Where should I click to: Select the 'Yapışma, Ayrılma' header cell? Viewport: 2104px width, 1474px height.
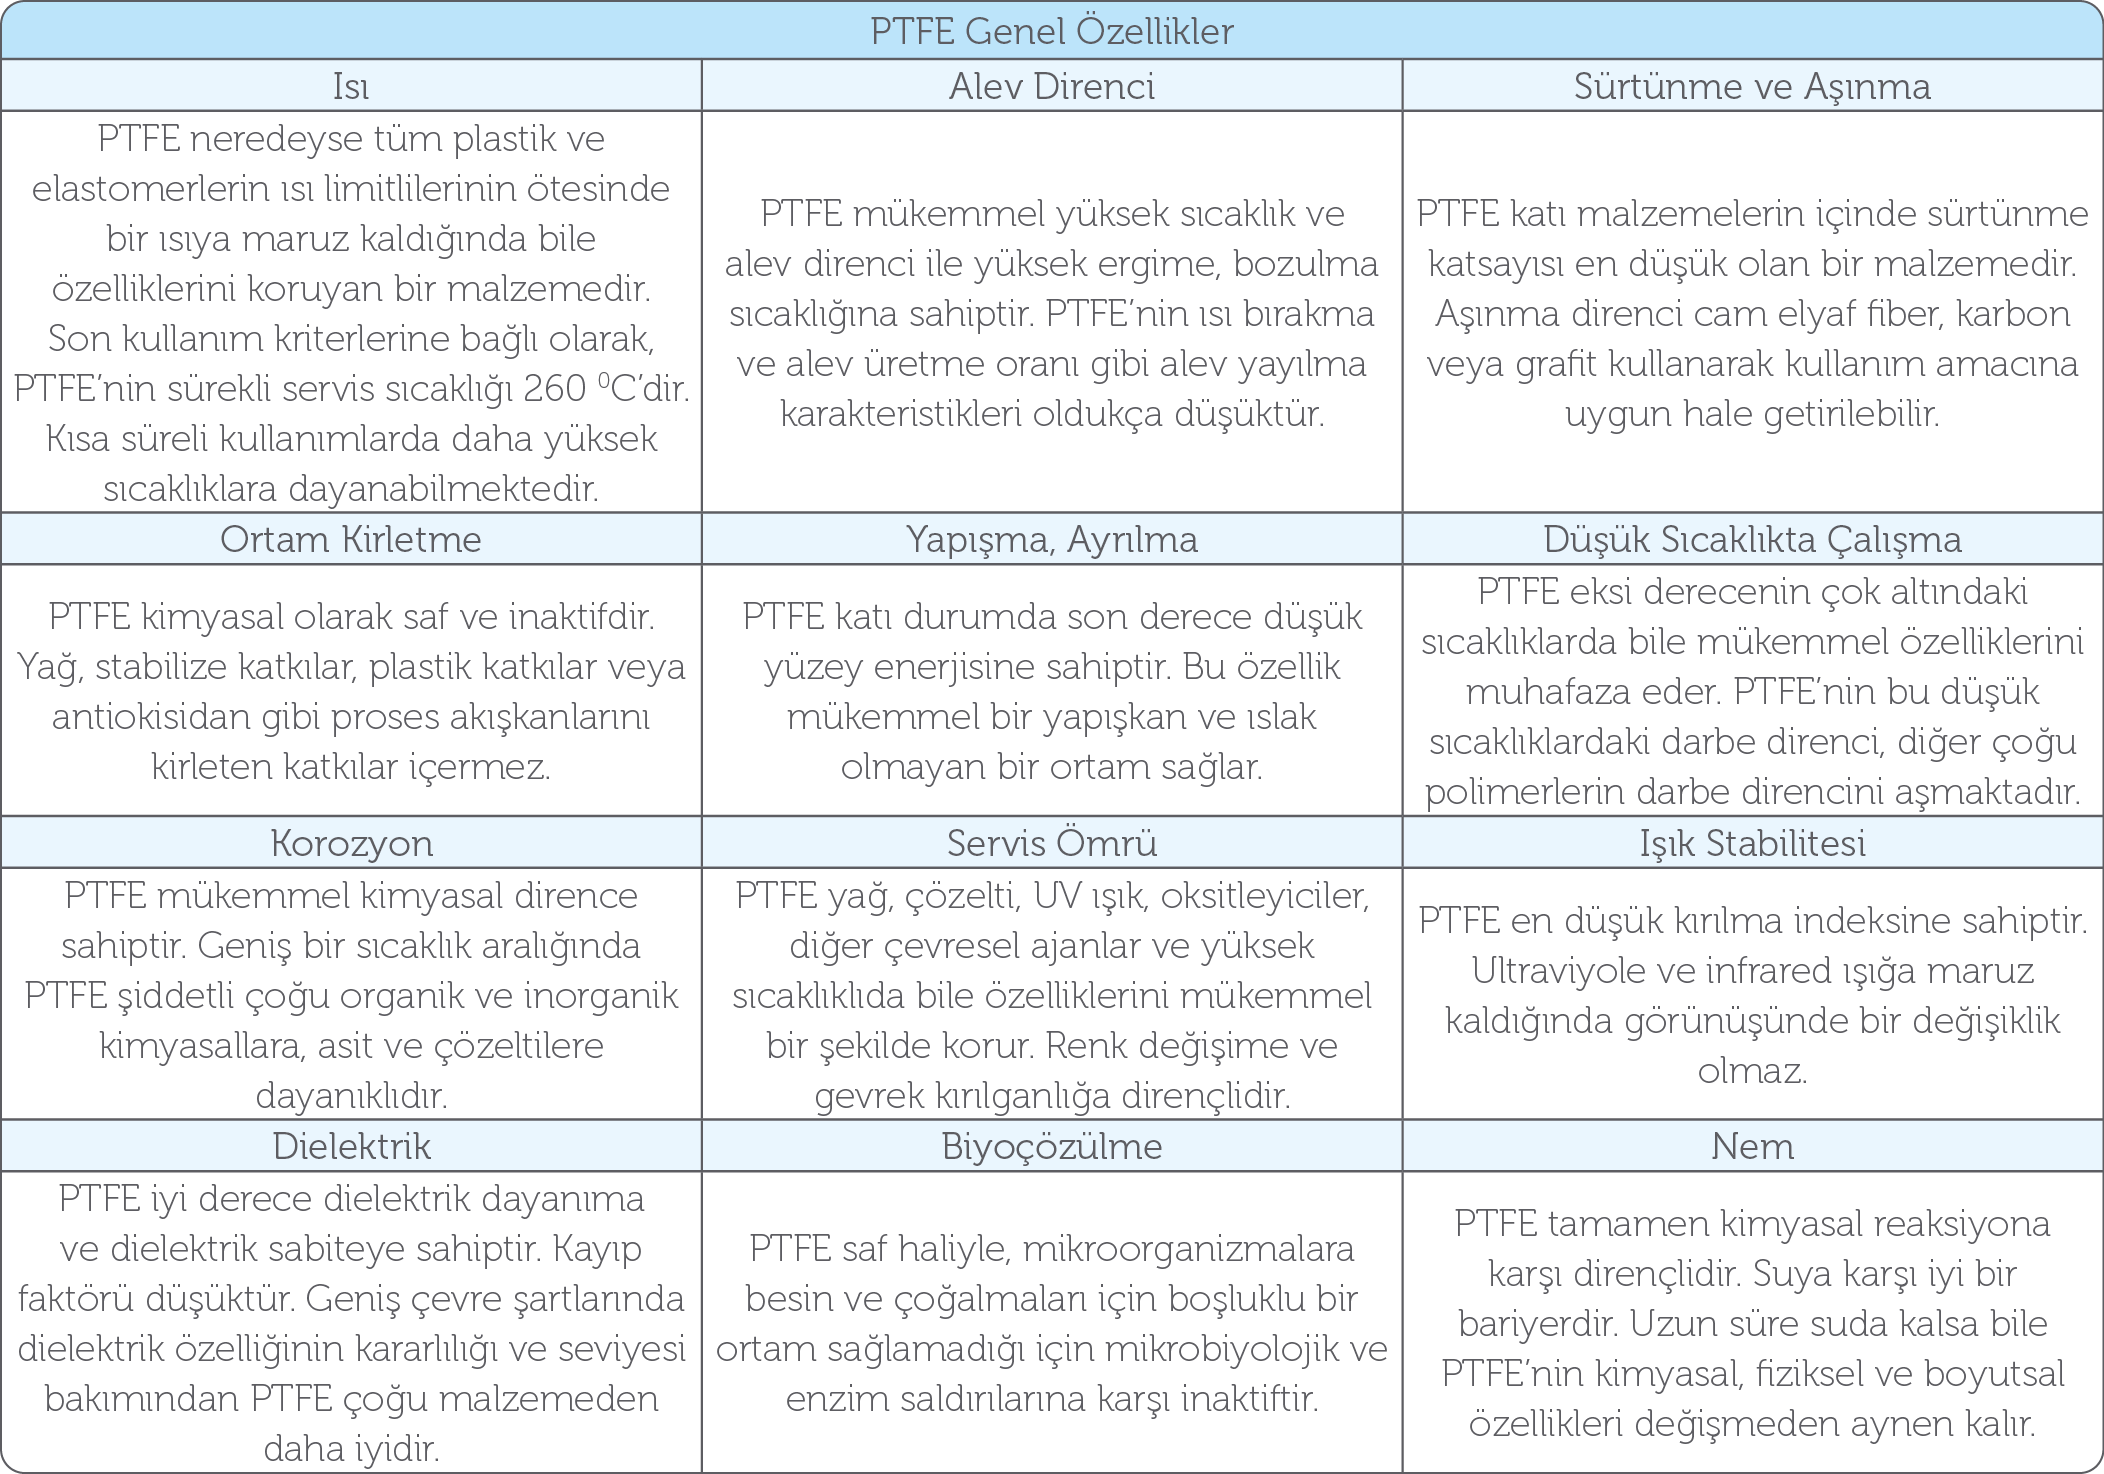pyautogui.click(x=1052, y=539)
